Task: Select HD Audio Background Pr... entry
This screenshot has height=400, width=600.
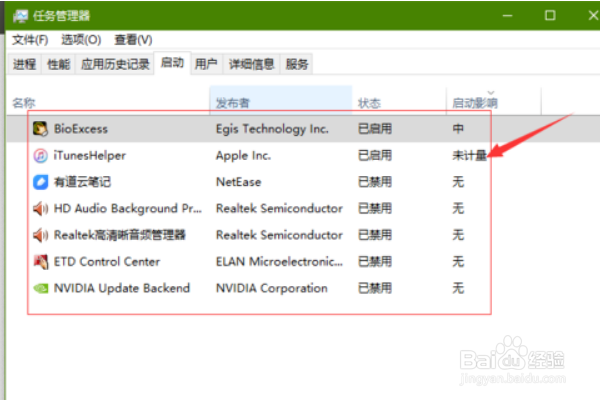Action: click(127, 209)
